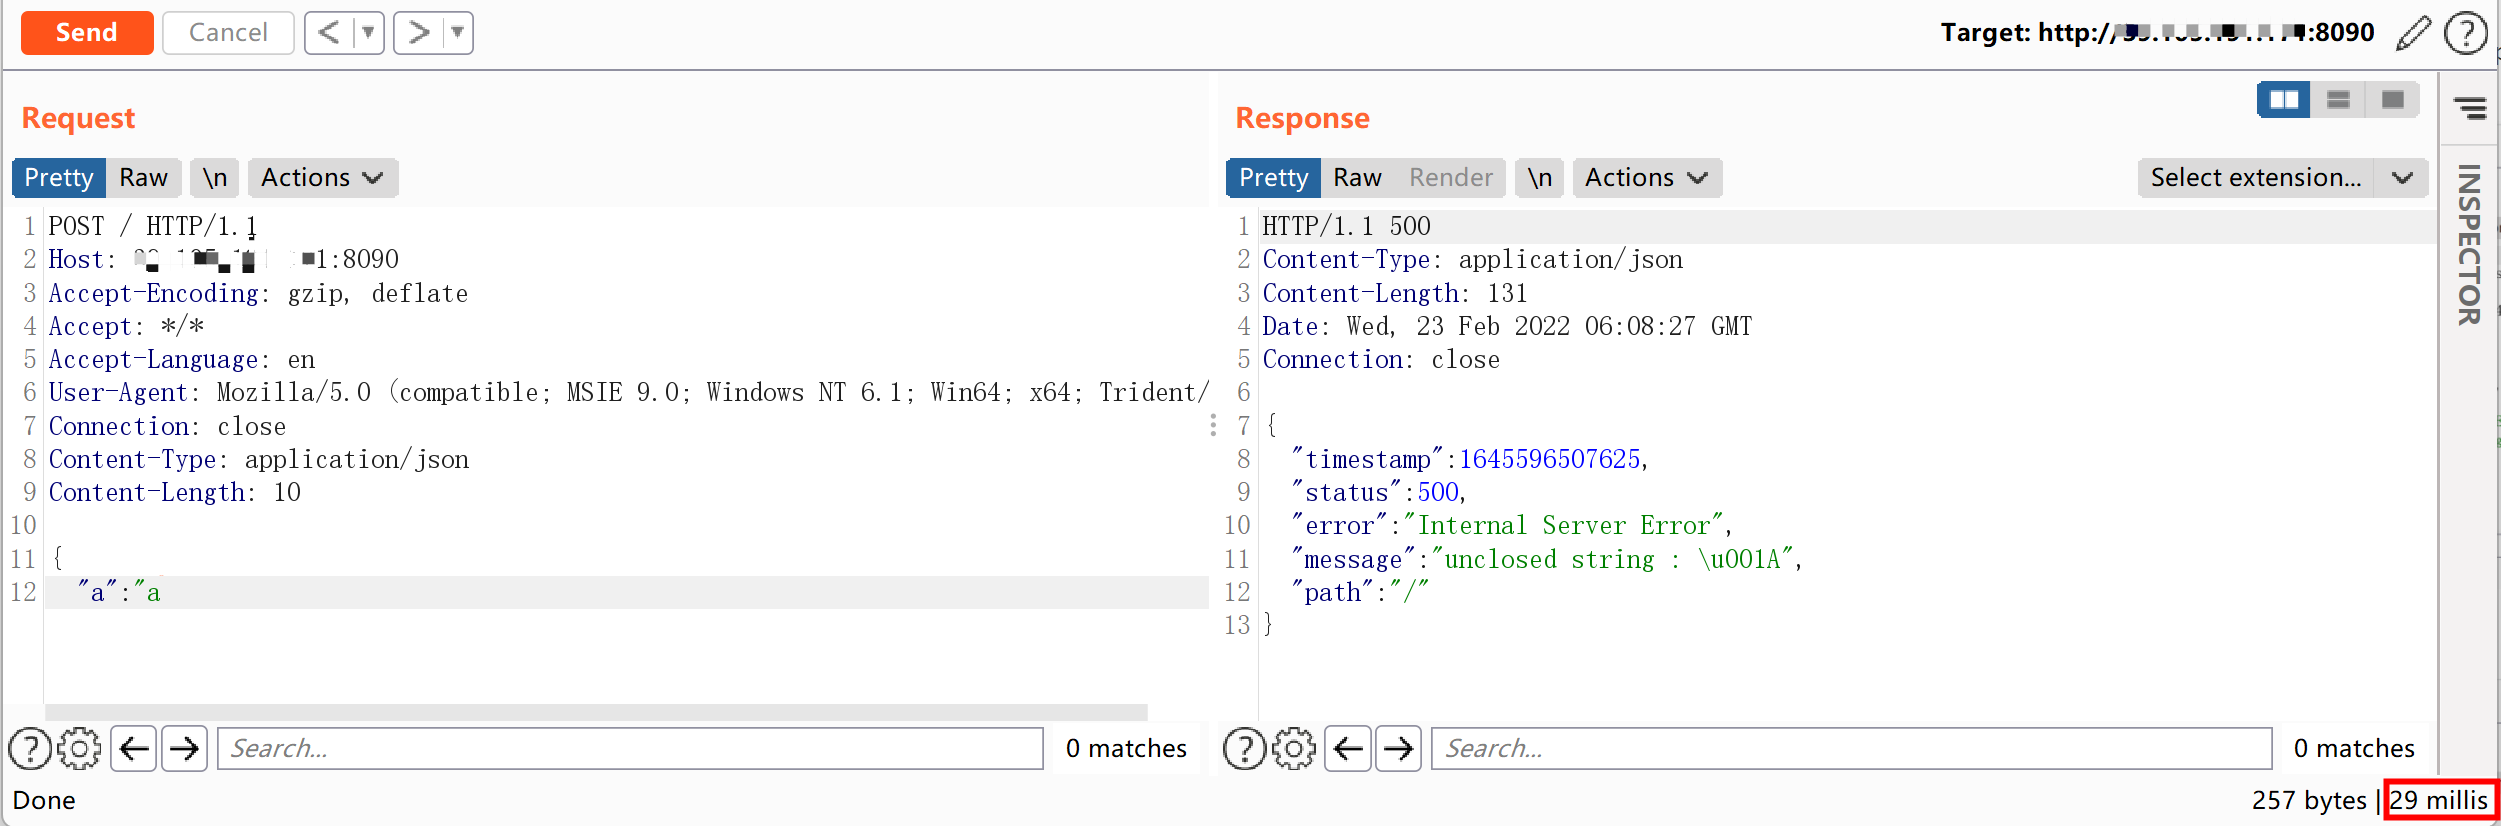Screen dimensions: 2501x826
Task: Select the combined single-panel layout icon
Action: [2392, 100]
